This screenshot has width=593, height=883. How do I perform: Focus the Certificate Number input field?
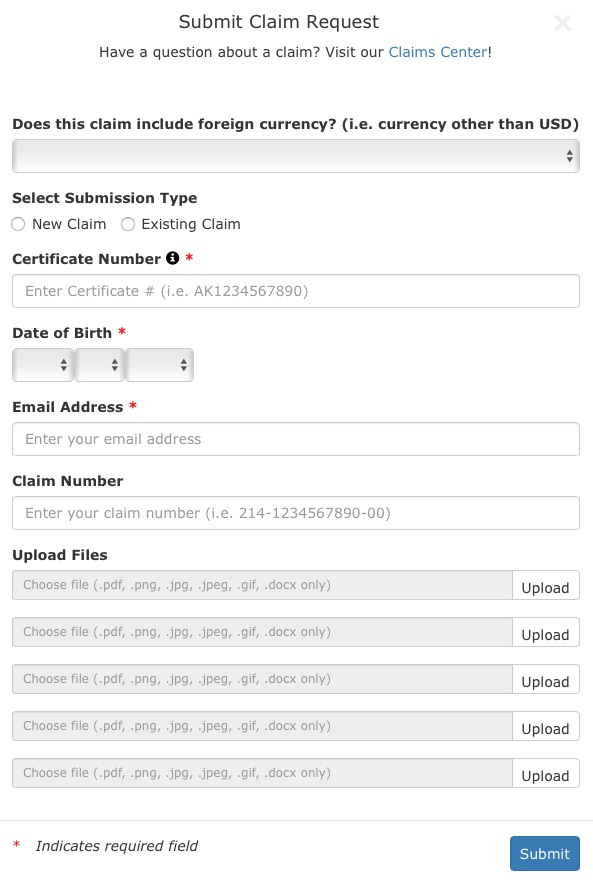(x=296, y=291)
